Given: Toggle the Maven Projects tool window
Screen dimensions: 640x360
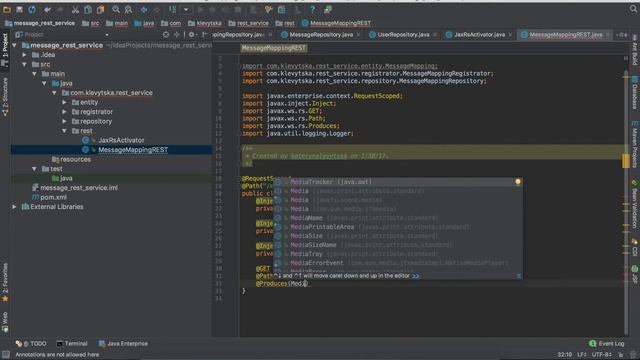Looking at the screenshot, I should point(635,144).
